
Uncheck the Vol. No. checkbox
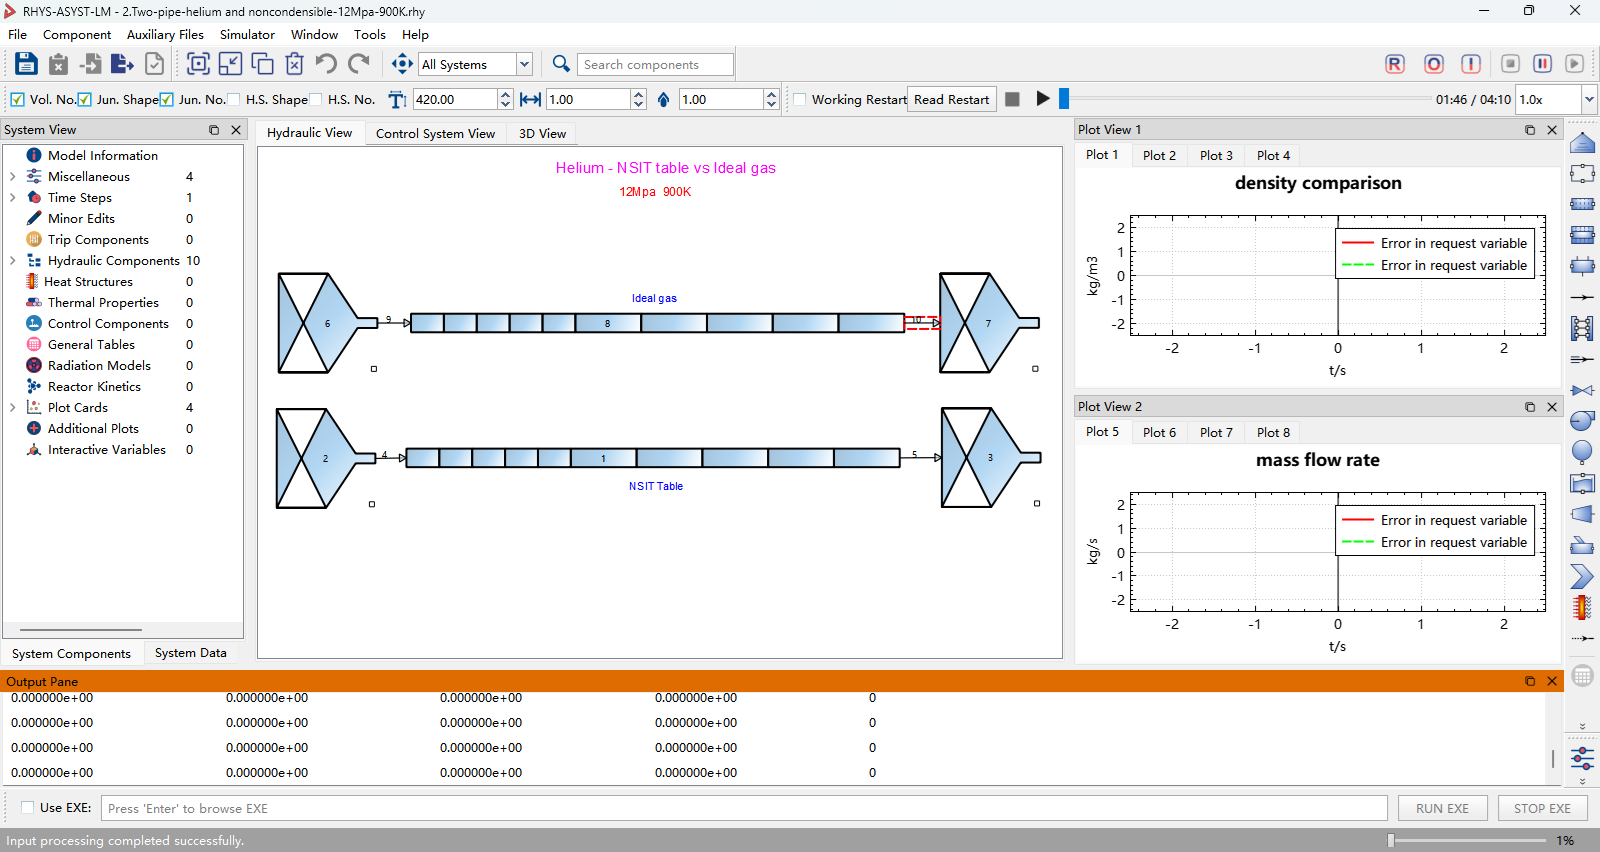pos(17,99)
